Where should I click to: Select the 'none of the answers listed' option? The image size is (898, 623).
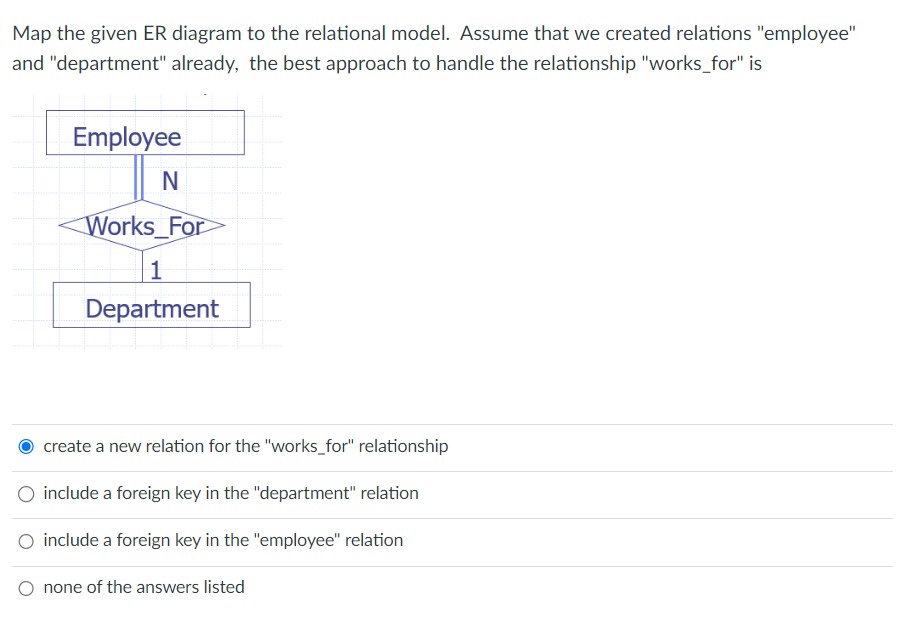click(26, 587)
